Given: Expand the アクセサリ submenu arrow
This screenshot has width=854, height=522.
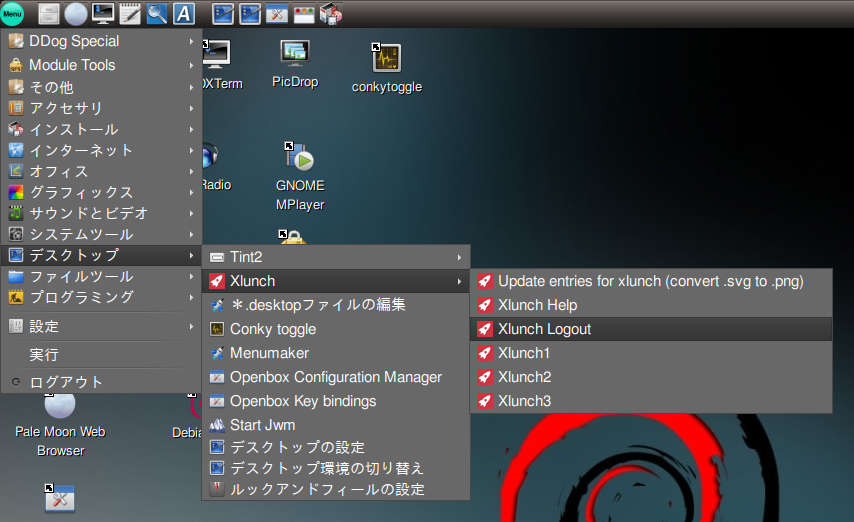Looking at the screenshot, I should pos(191,108).
